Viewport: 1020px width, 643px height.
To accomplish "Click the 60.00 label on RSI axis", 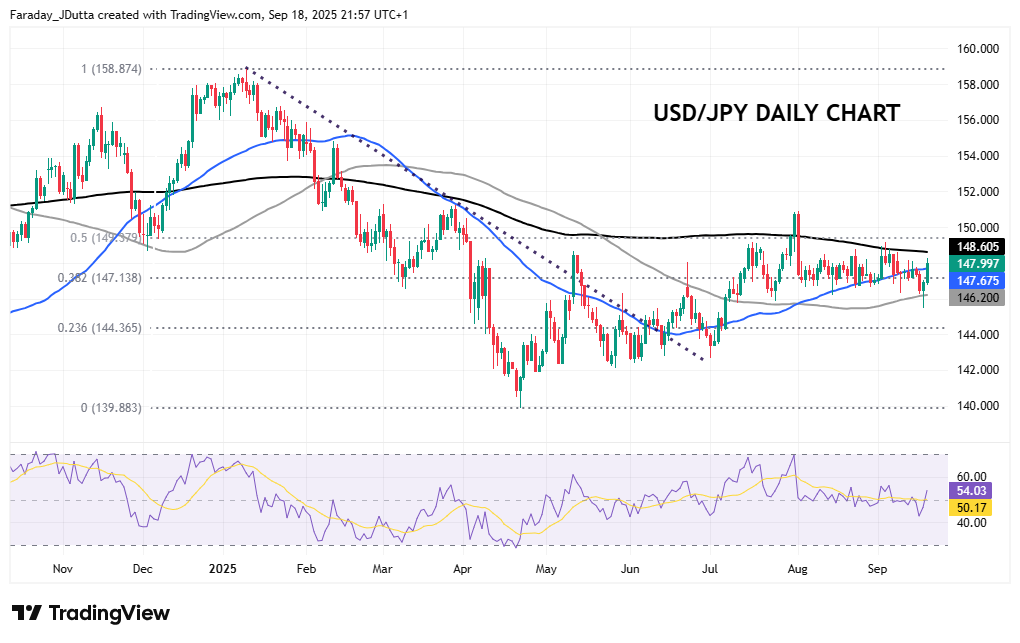I will [973, 476].
